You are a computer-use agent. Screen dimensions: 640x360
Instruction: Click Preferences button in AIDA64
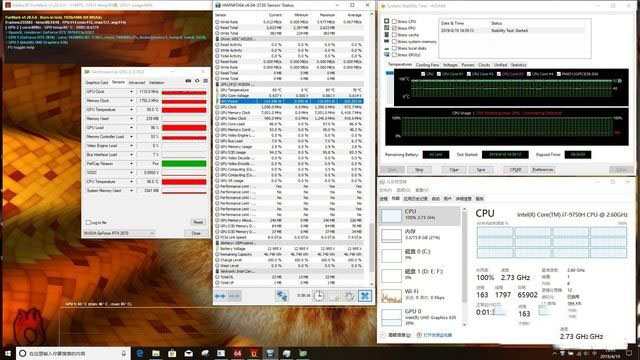(543, 169)
